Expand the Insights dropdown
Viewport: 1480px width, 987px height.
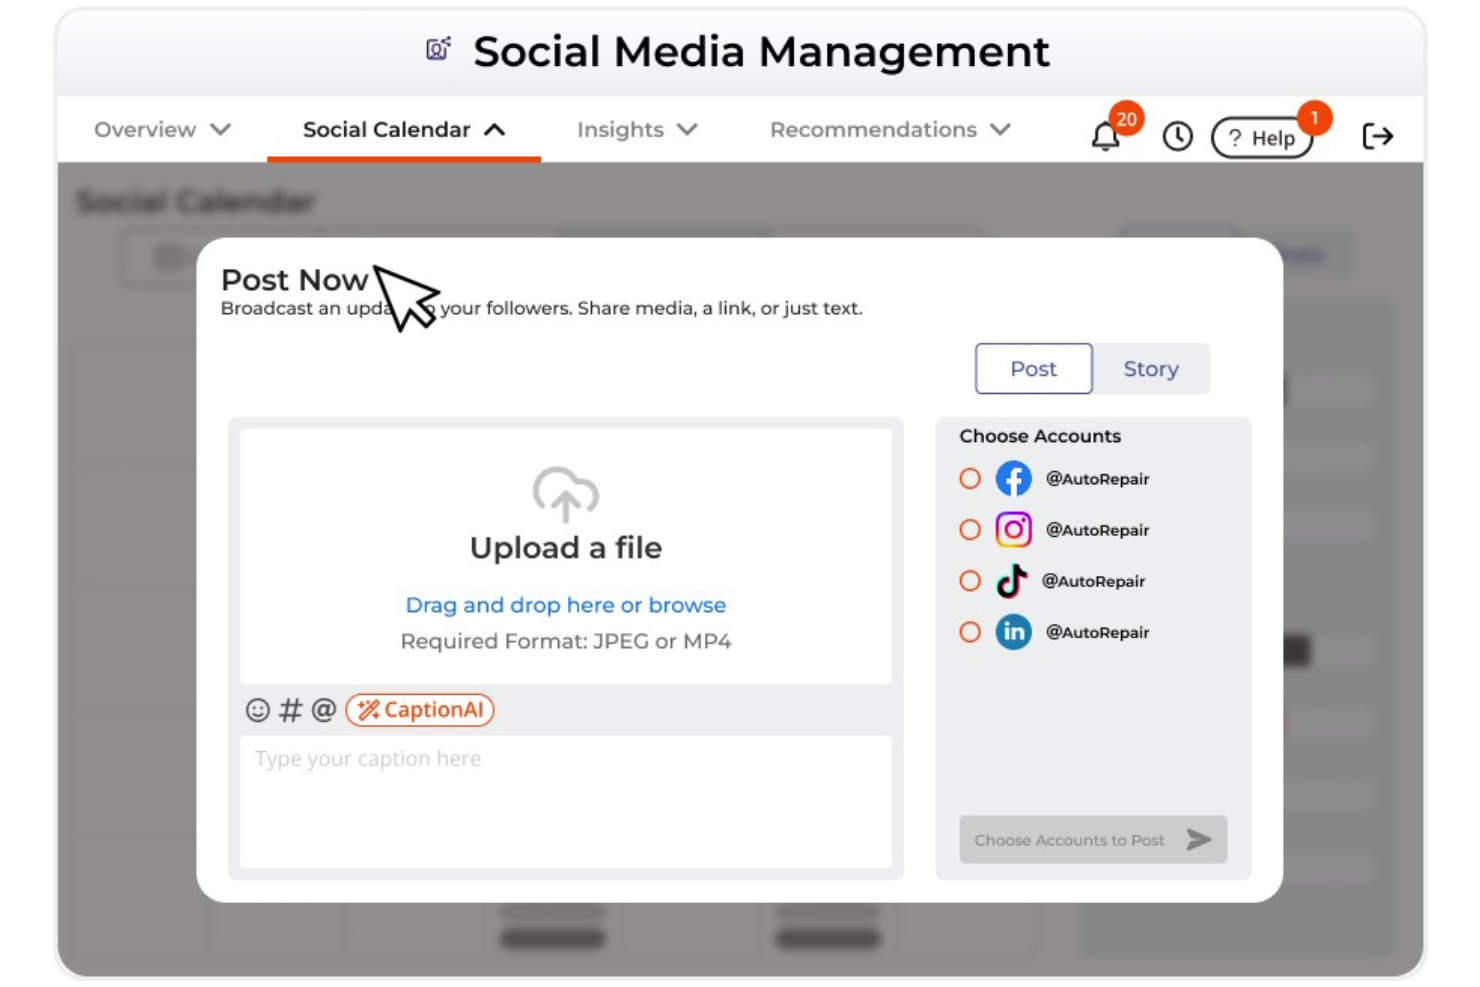point(636,129)
